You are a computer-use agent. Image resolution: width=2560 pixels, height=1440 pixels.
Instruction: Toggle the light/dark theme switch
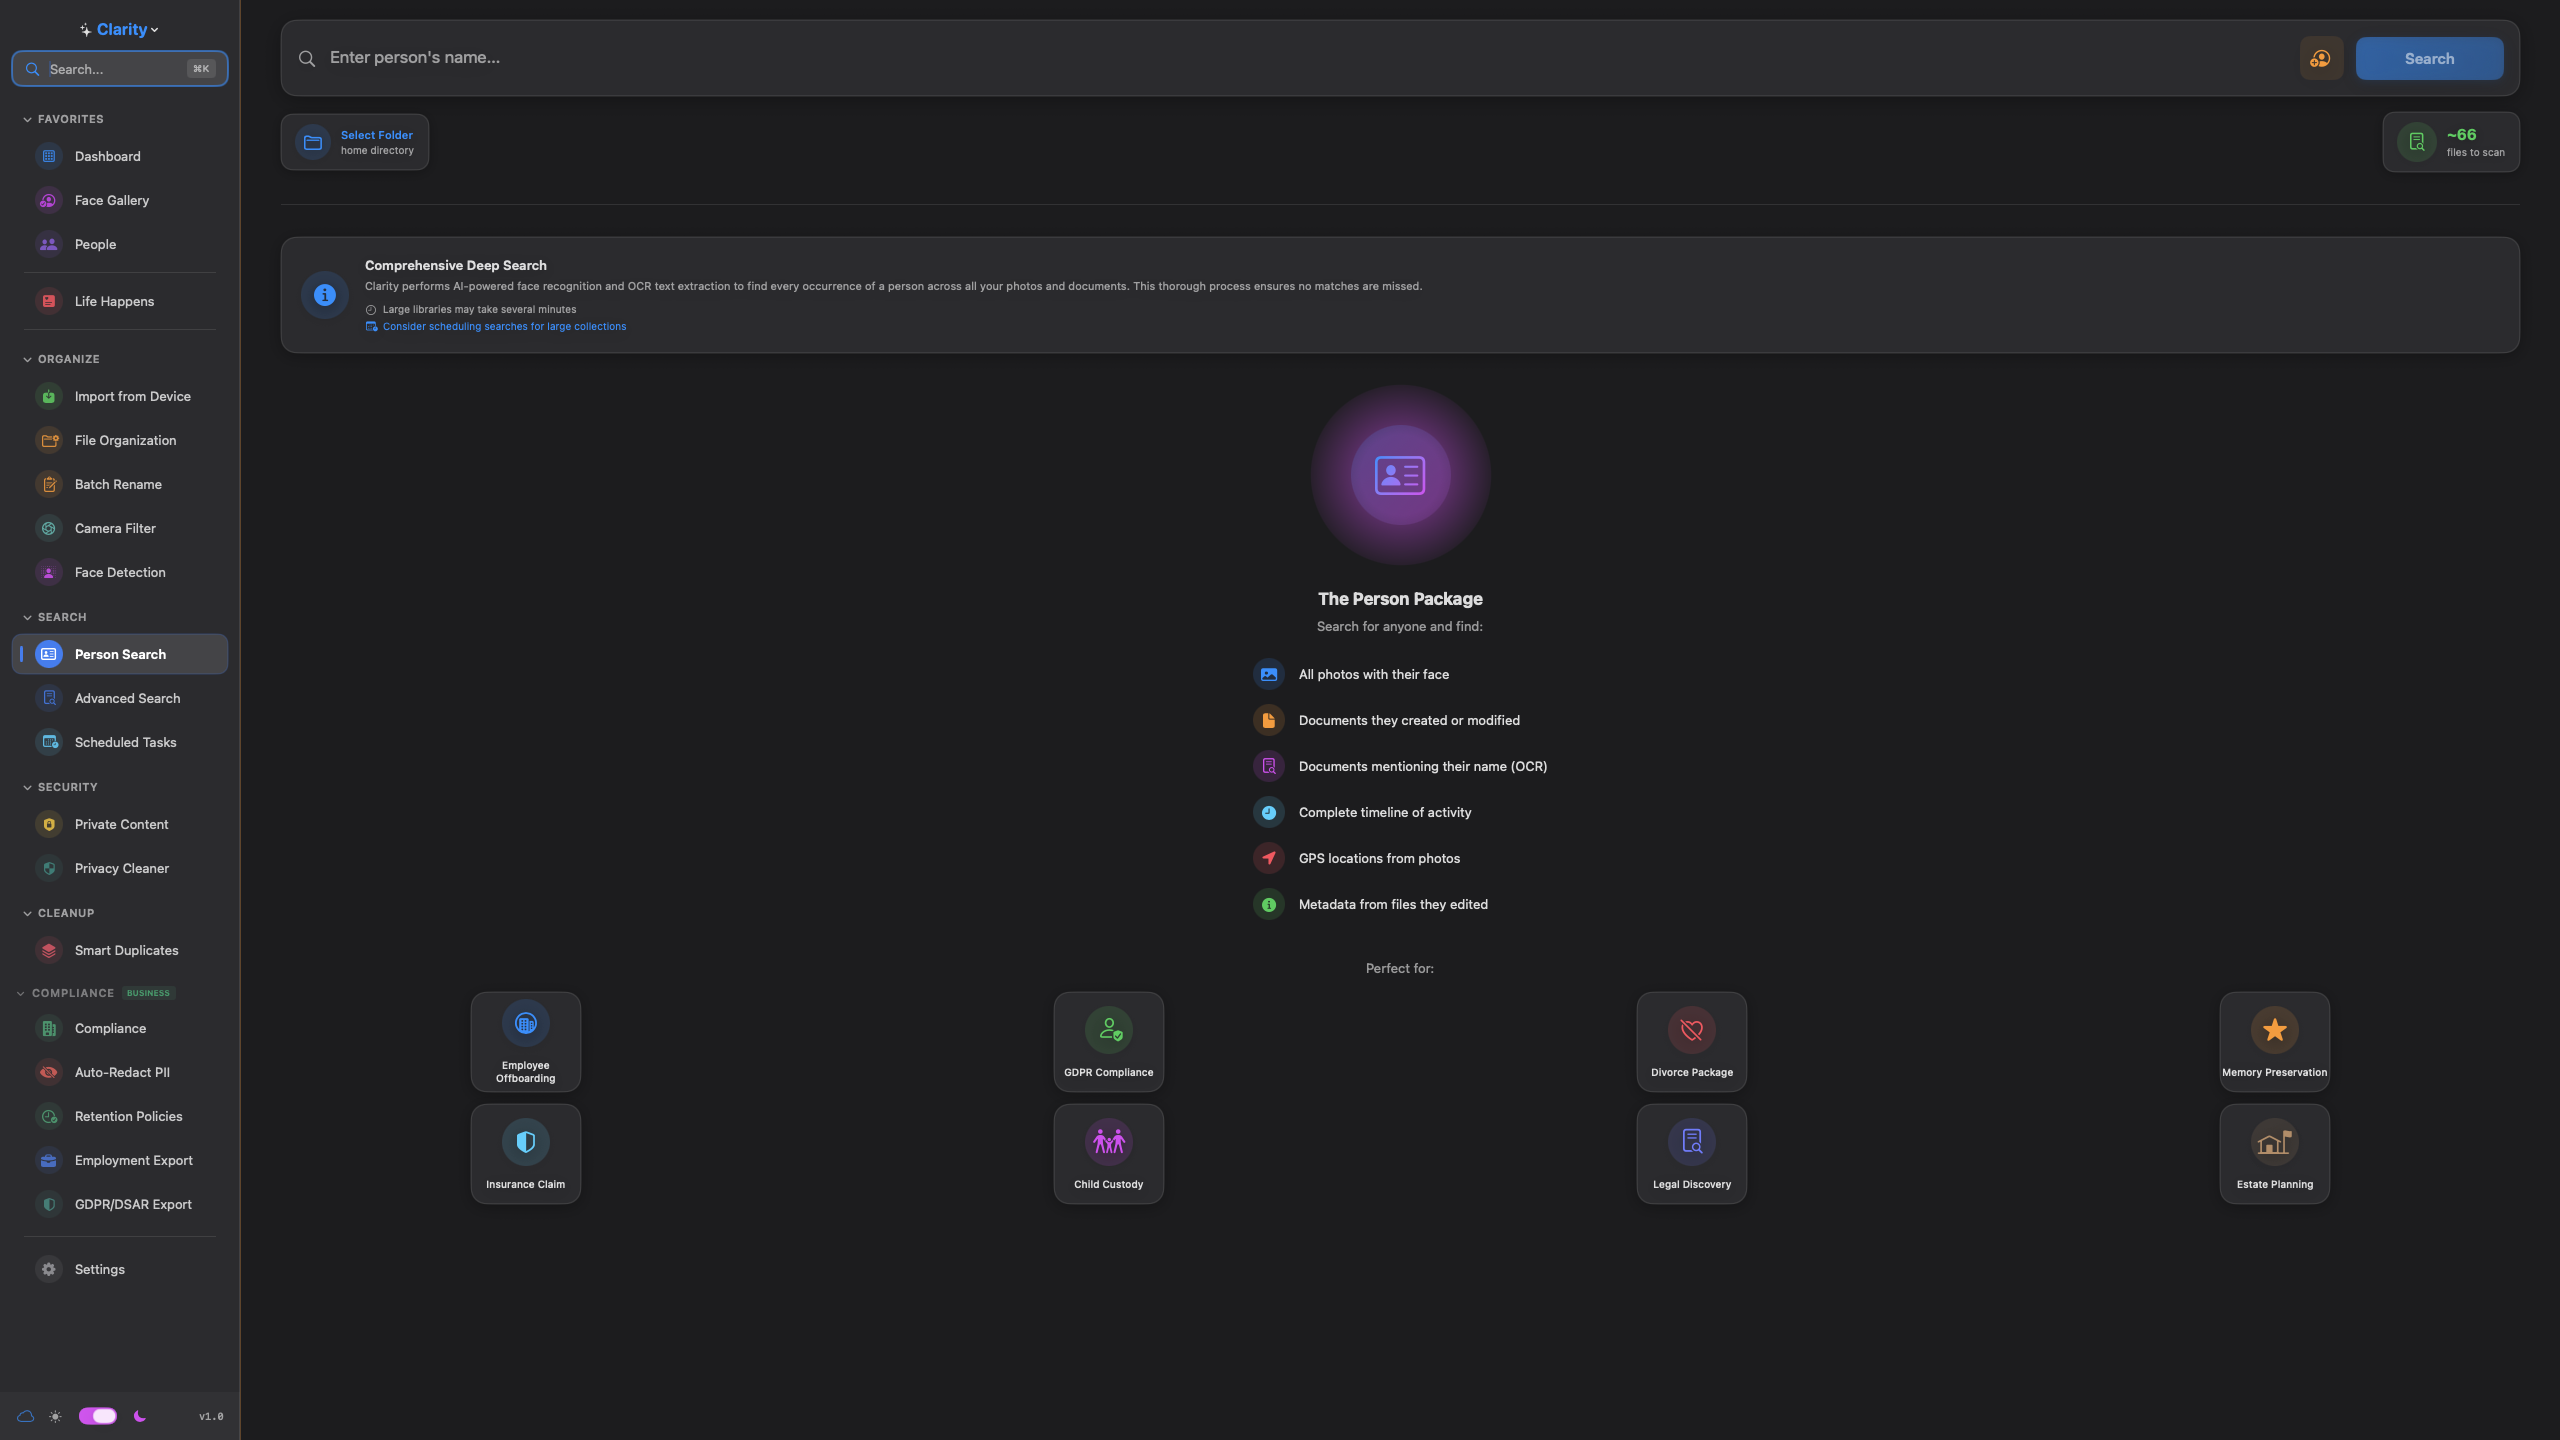(x=98, y=1416)
